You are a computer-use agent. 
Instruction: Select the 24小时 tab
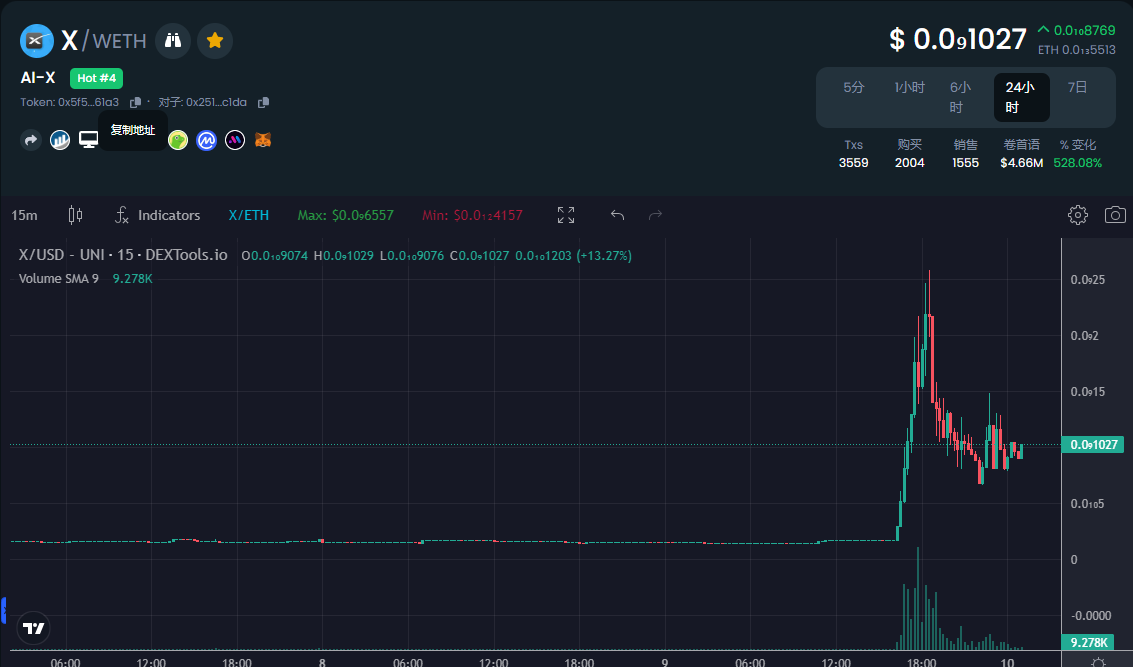pos(1021,96)
